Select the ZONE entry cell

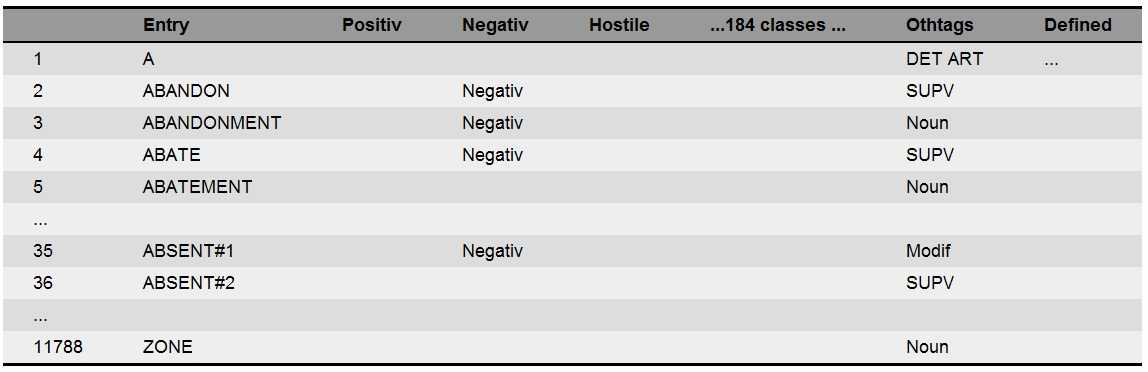coord(168,347)
